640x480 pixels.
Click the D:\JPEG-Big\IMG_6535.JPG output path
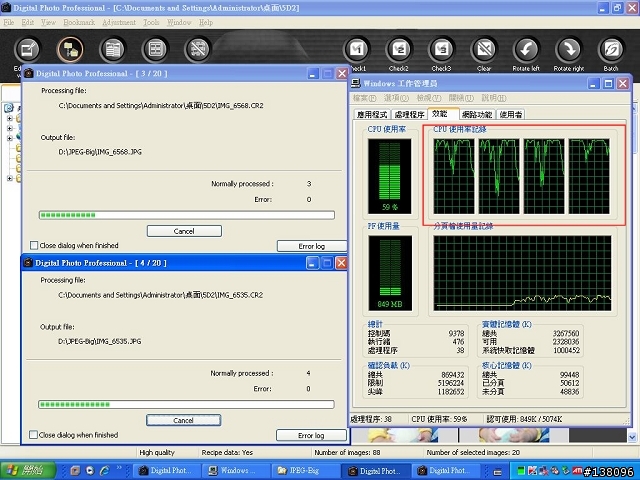[100, 341]
